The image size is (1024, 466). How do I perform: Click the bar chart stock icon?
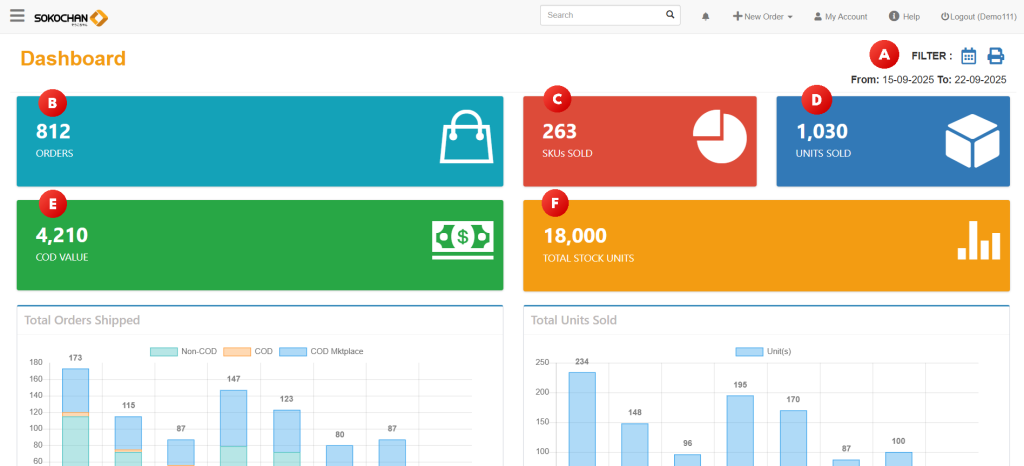click(978, 240)
